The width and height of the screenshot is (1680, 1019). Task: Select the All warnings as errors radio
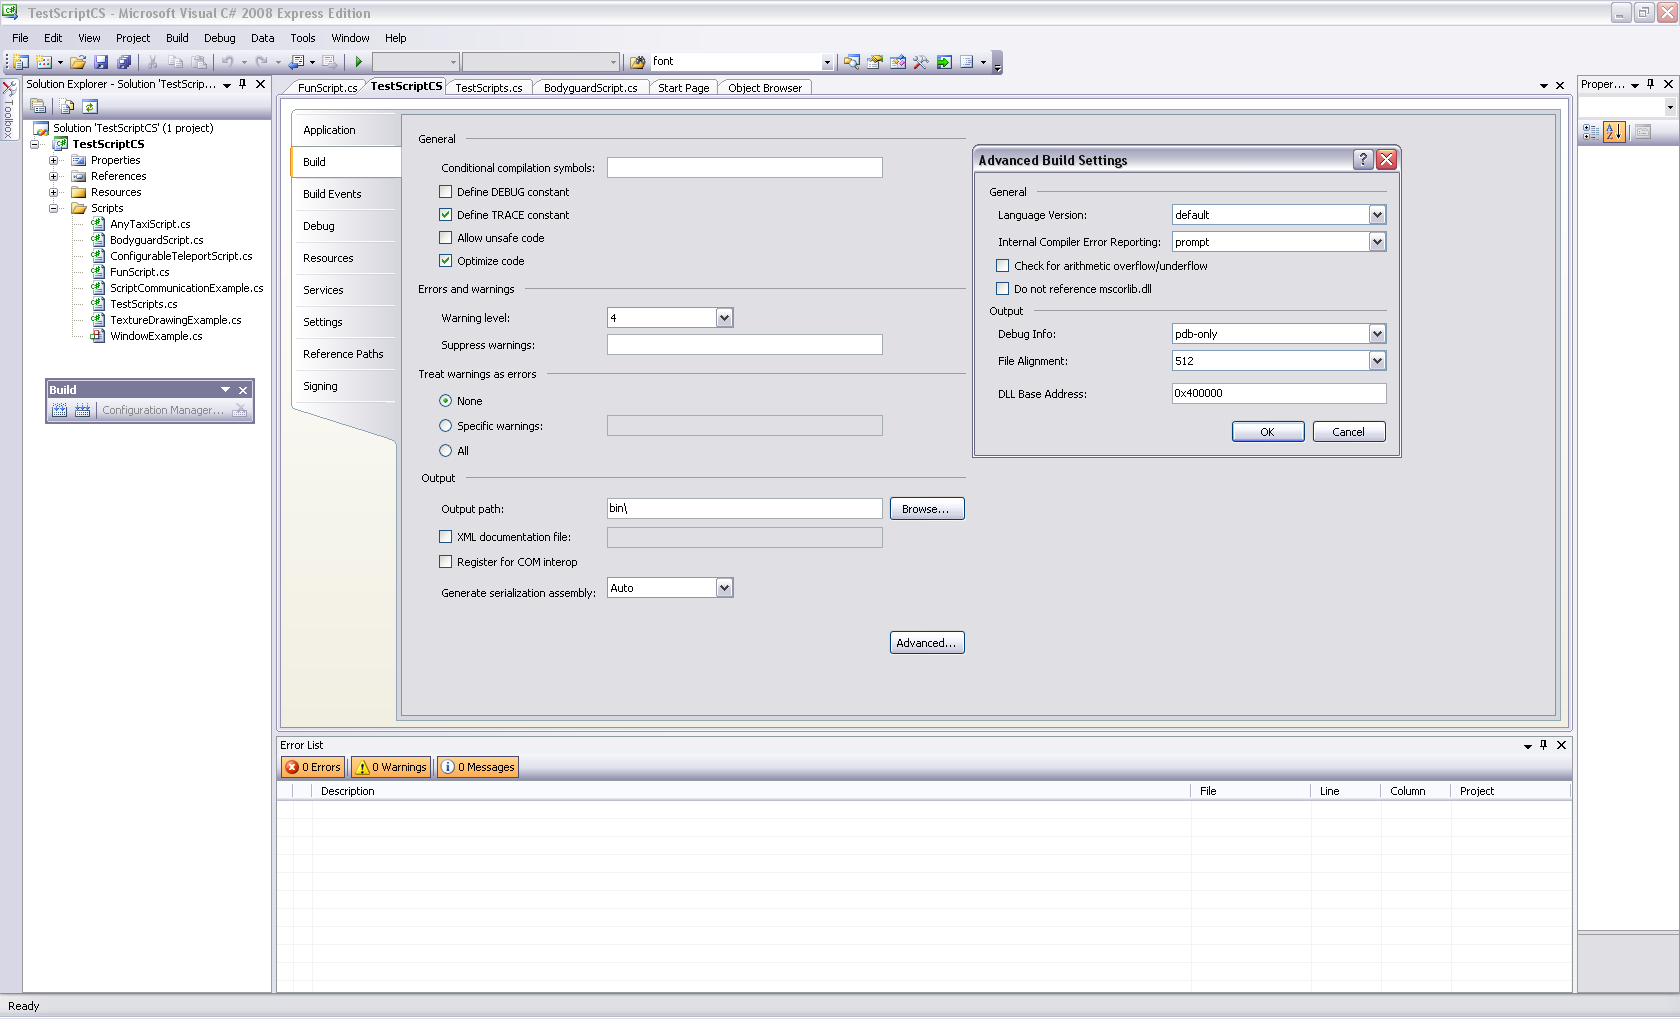pyautogui.click(x=446, y=451)
